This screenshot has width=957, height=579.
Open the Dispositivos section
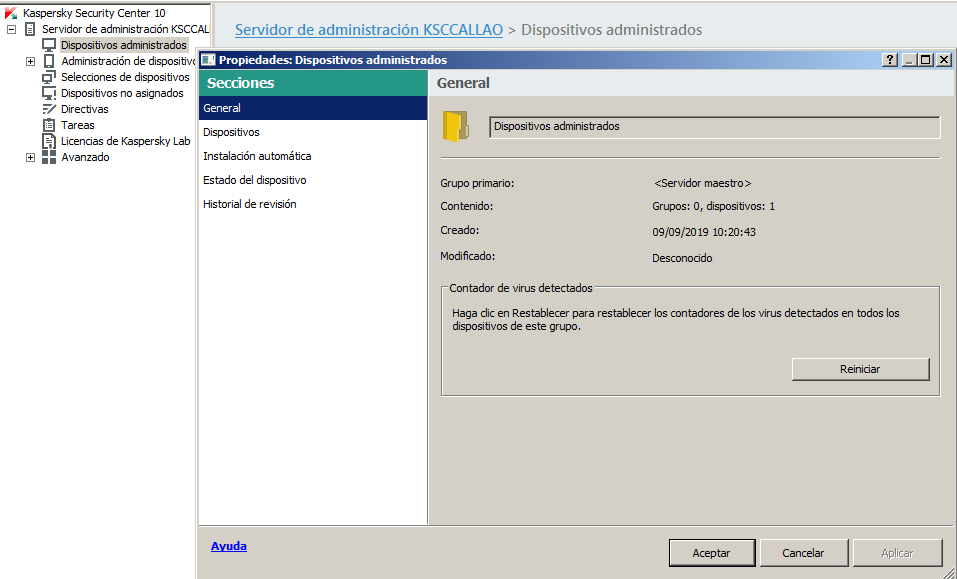[x=313, y=132]
